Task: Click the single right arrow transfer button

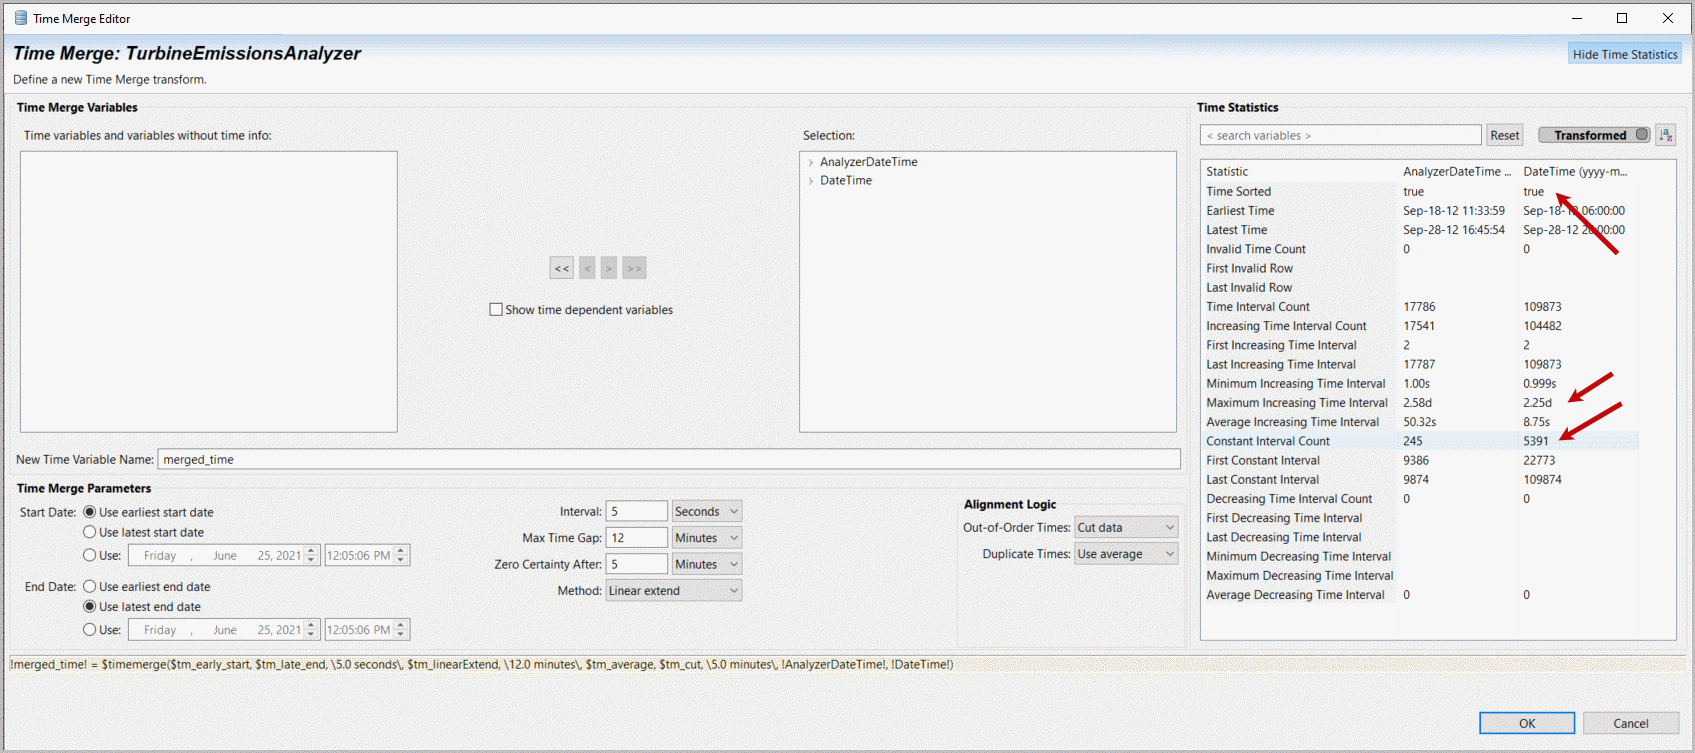Action: 609,268
